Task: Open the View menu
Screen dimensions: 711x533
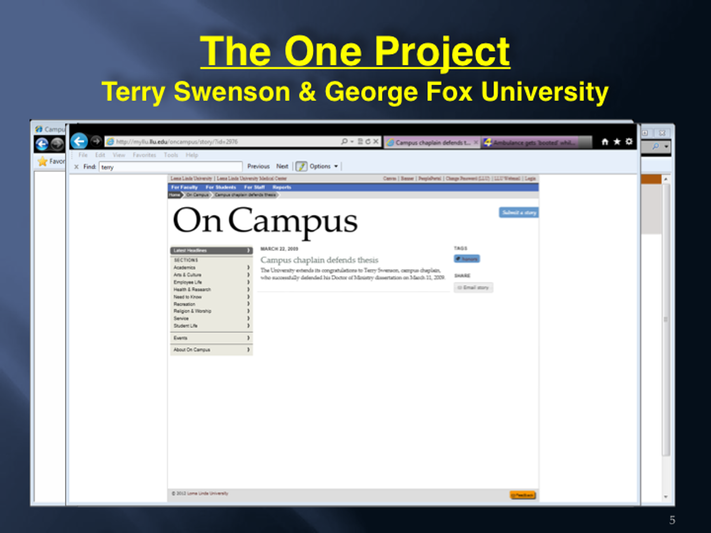Action: (x=119, y=155)
